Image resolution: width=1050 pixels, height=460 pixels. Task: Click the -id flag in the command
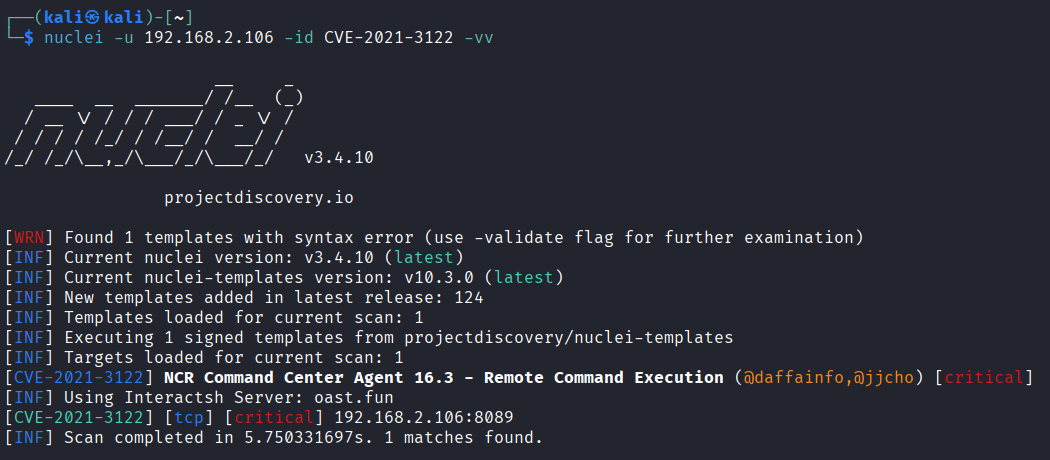(298, 38)
